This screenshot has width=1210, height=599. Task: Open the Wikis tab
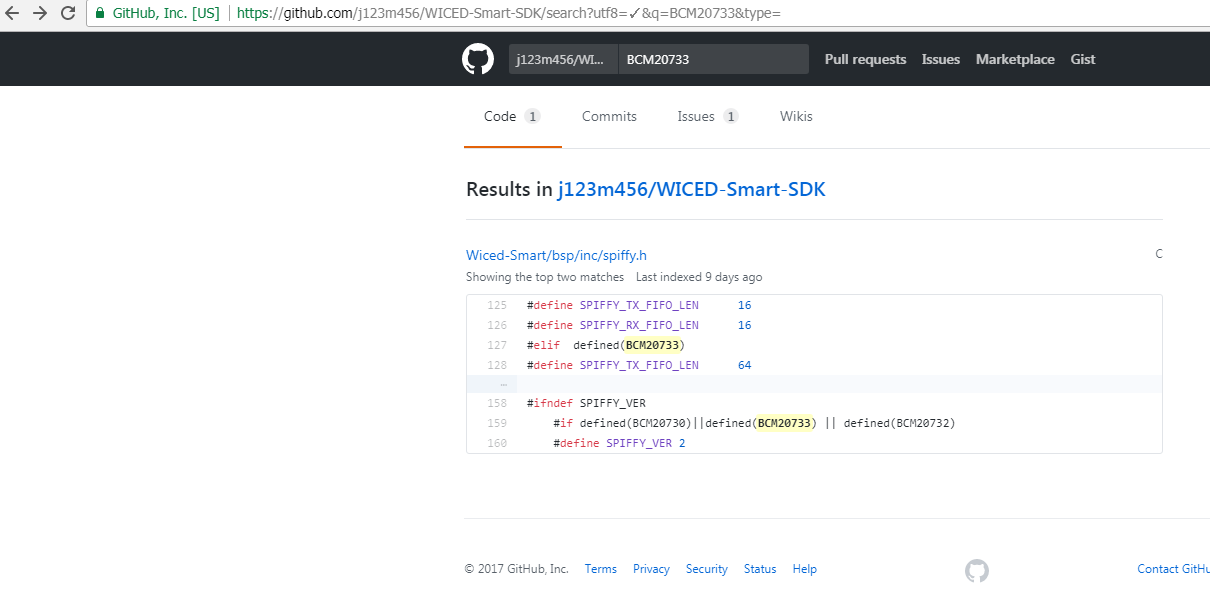pyautogui.click(x=796, y=116)
